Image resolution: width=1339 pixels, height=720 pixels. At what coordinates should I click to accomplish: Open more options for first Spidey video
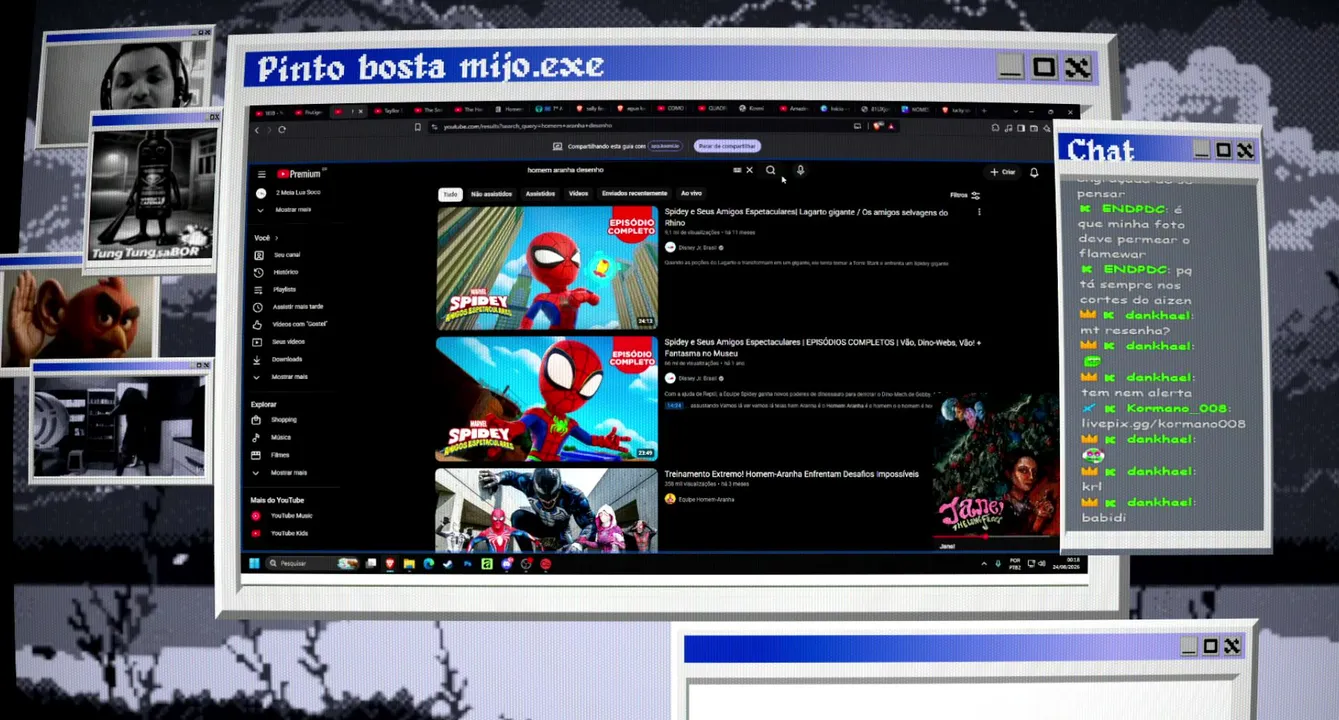point(979,212)
